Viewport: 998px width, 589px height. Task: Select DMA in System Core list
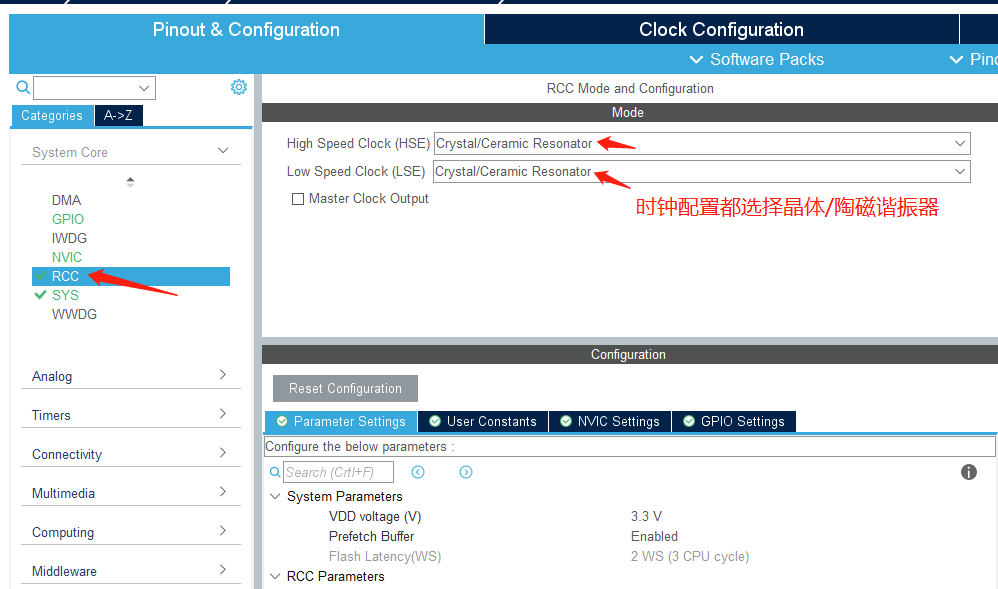(x=66, y=200)
